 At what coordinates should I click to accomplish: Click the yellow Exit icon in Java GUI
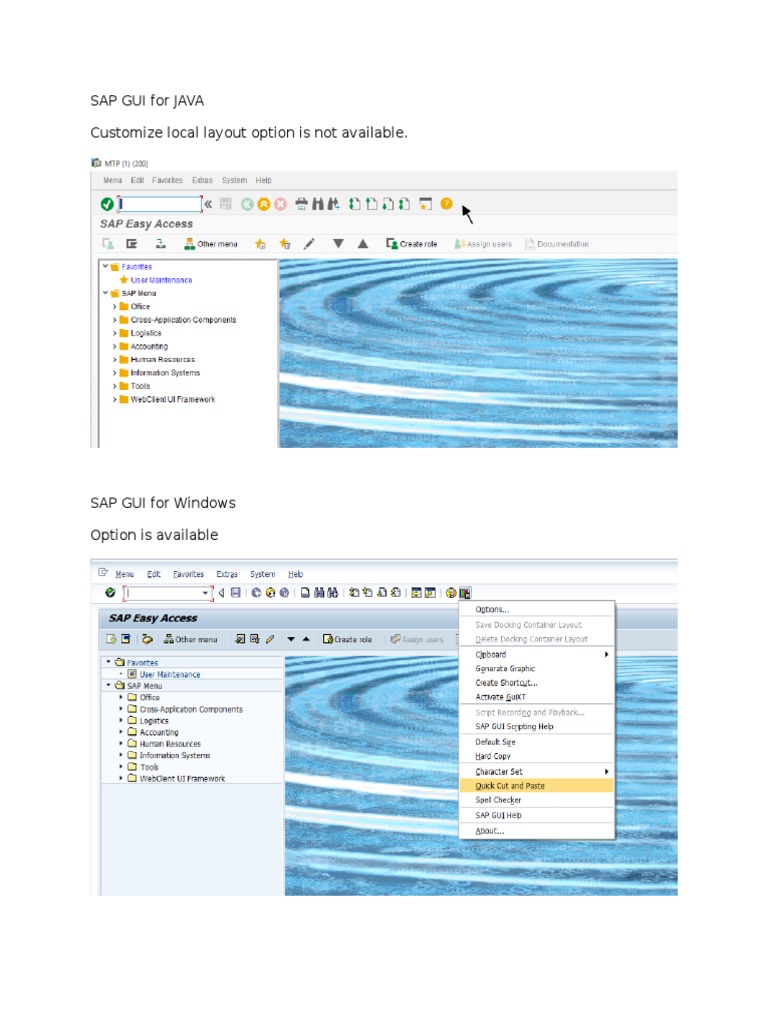tap(263, 204)
